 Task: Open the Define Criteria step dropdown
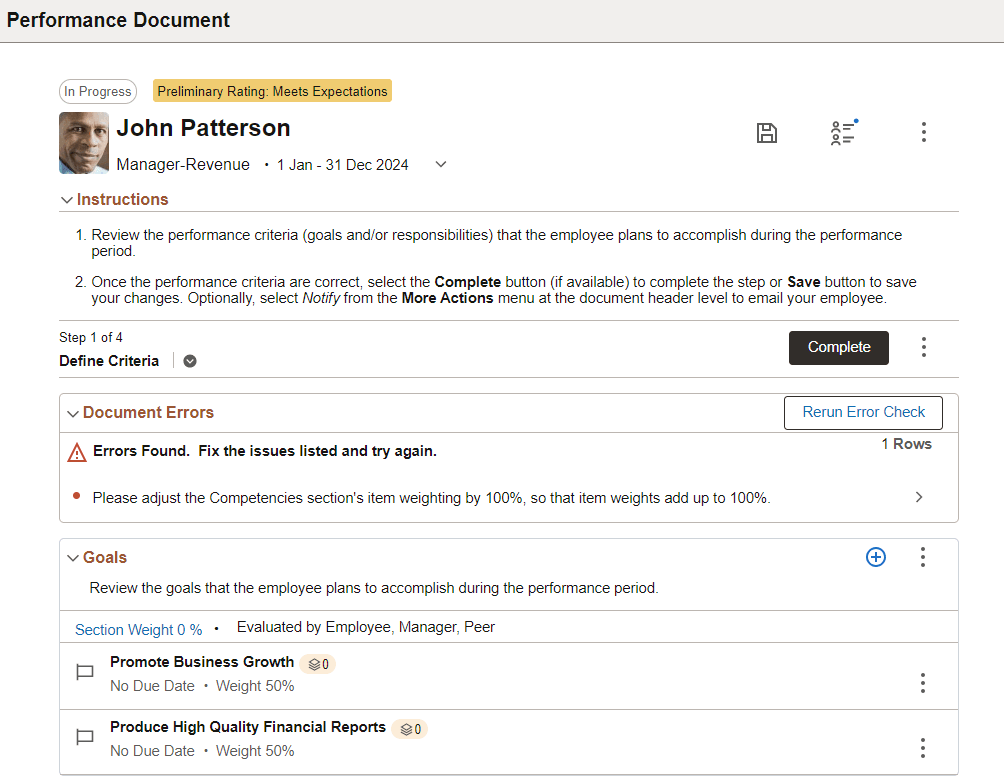click(189, 360)
